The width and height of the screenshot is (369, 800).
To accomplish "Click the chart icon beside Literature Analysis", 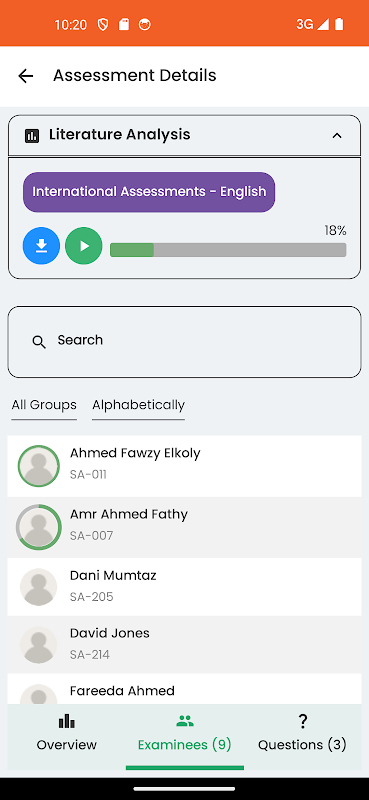I will pos(32,136).
